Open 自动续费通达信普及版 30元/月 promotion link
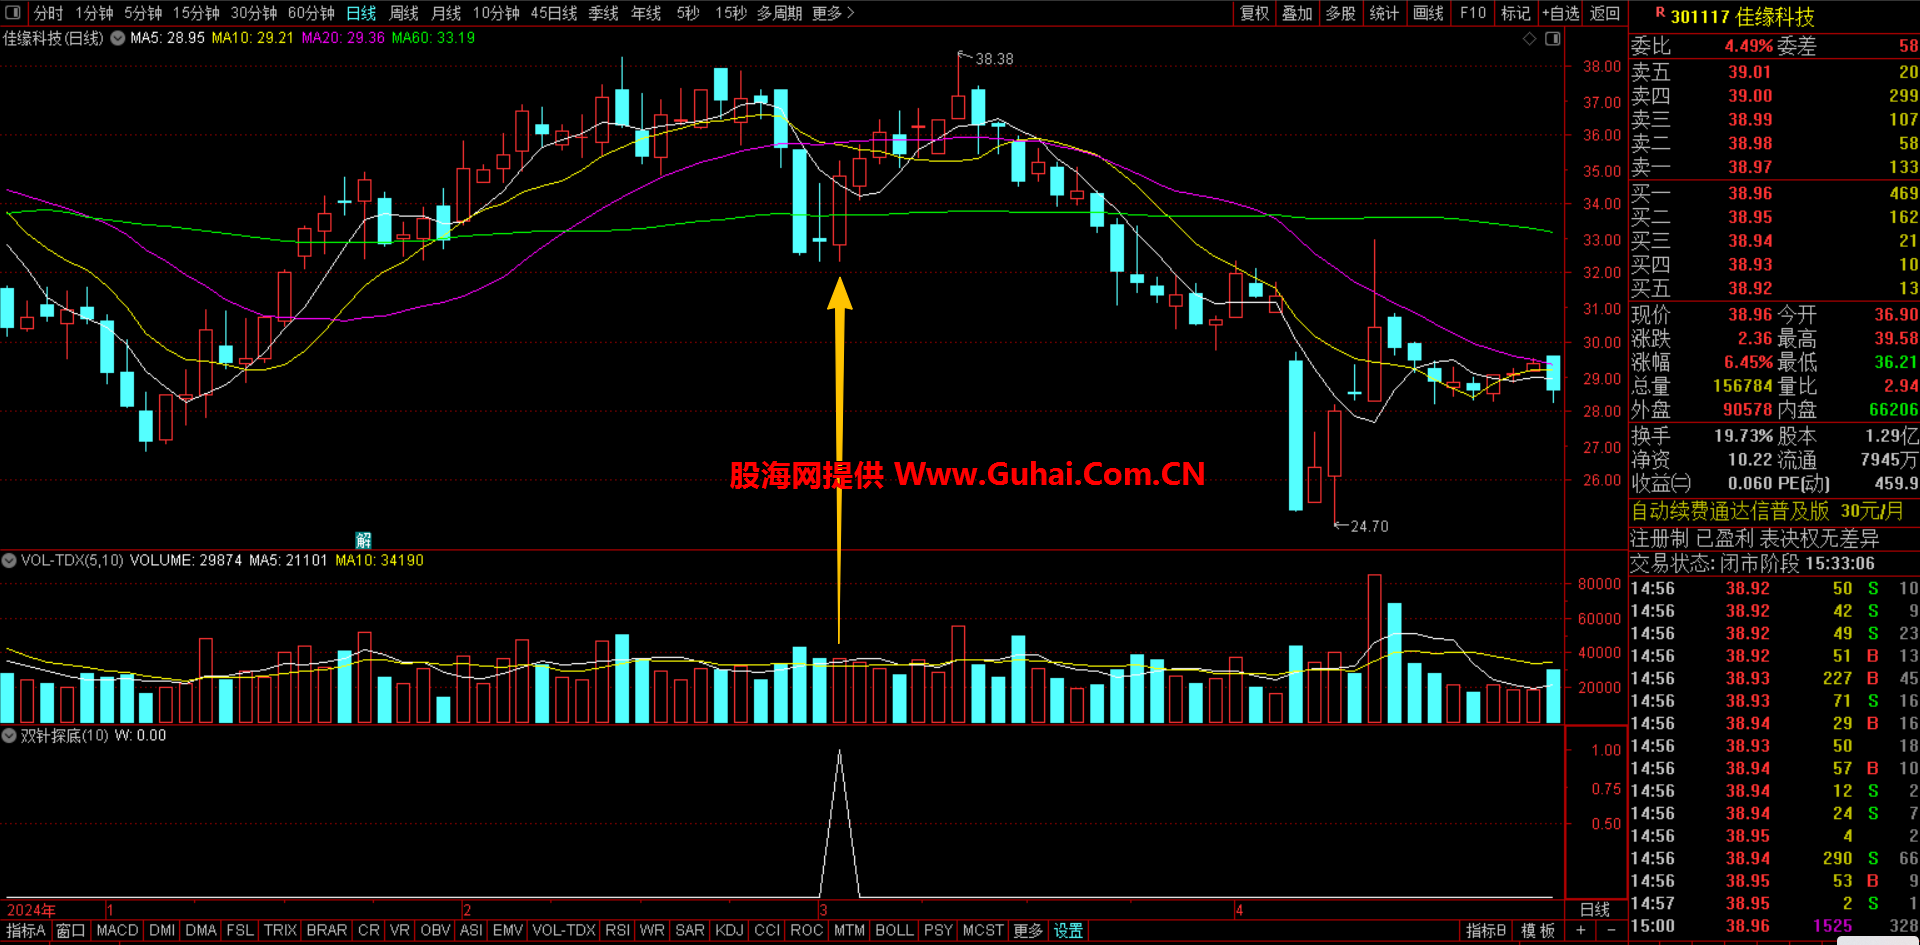The height and width of the screenshot is (945, 1920). coord(1767,511)
